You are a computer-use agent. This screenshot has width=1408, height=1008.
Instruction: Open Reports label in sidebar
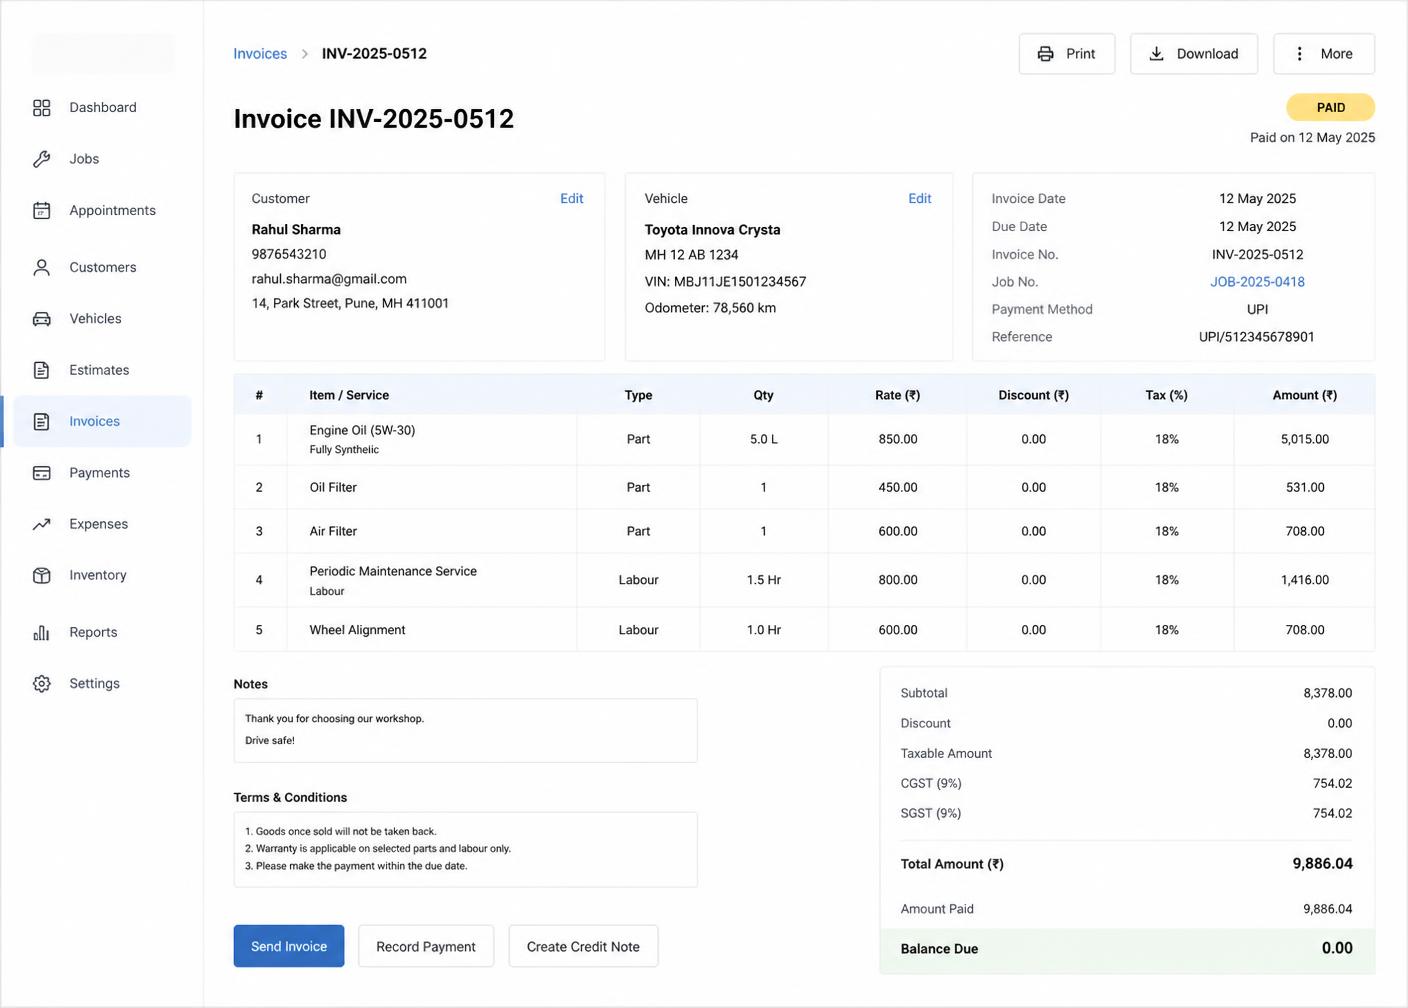(93, 633)
